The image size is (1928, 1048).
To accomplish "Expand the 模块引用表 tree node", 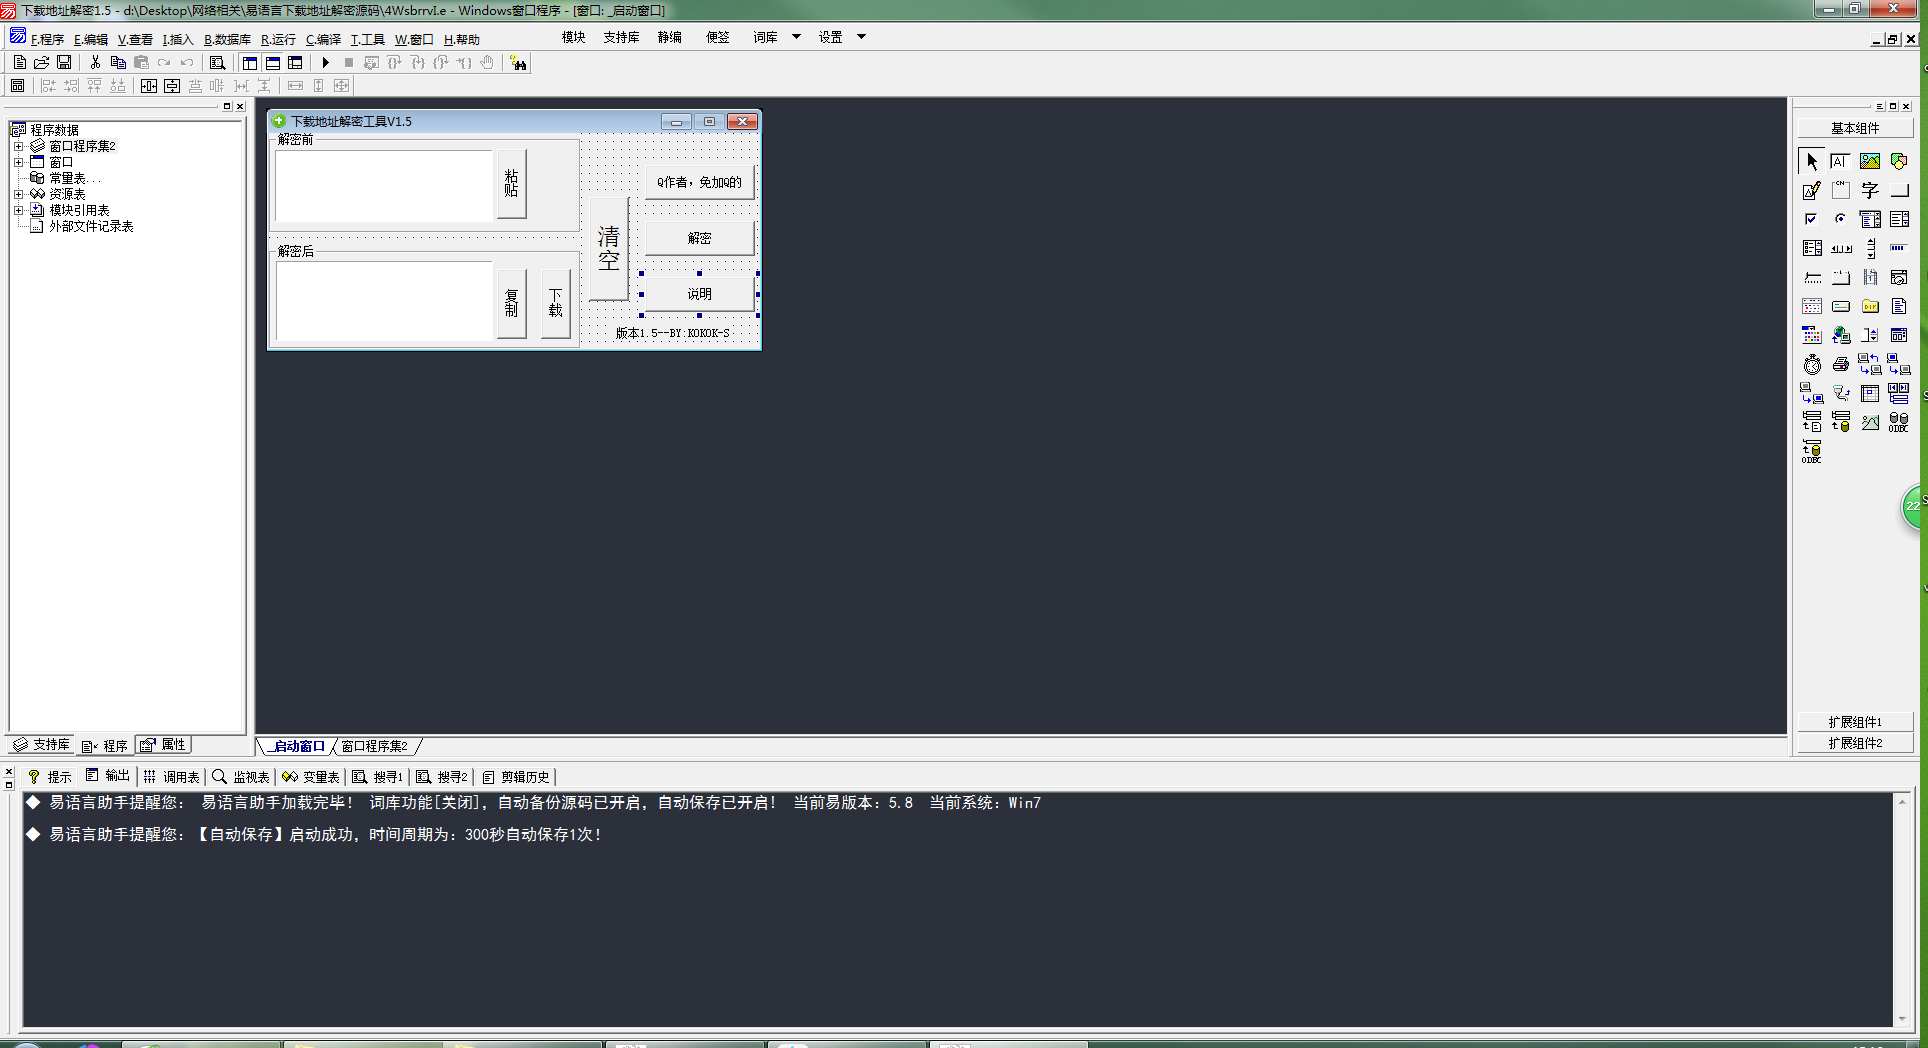I will click(18, 210).
